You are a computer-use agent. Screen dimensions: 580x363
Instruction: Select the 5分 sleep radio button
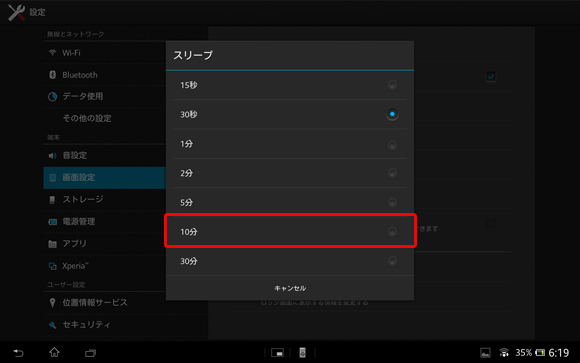click(392, 202)
